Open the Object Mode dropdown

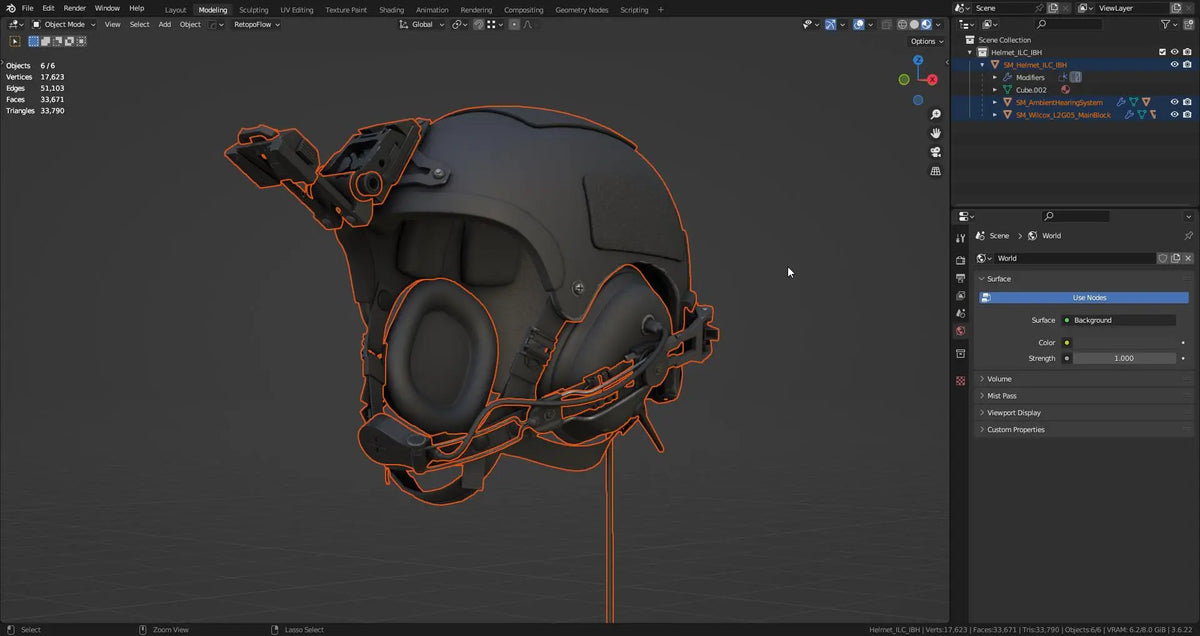coord(64,24)
